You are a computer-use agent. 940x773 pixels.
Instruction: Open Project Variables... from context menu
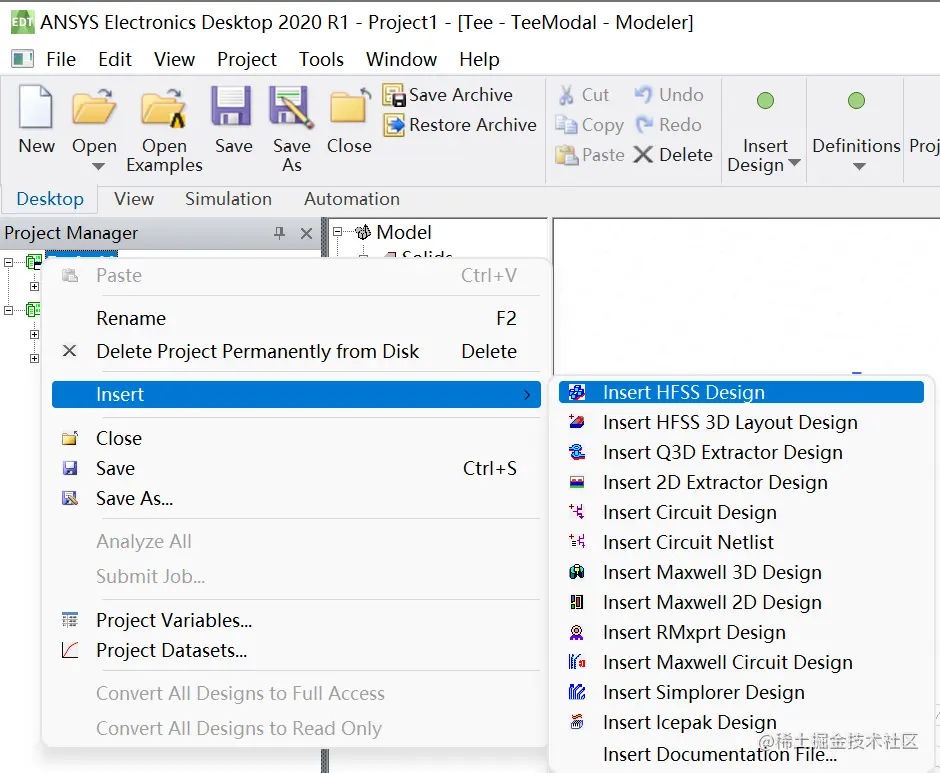(x=296, y=620)
